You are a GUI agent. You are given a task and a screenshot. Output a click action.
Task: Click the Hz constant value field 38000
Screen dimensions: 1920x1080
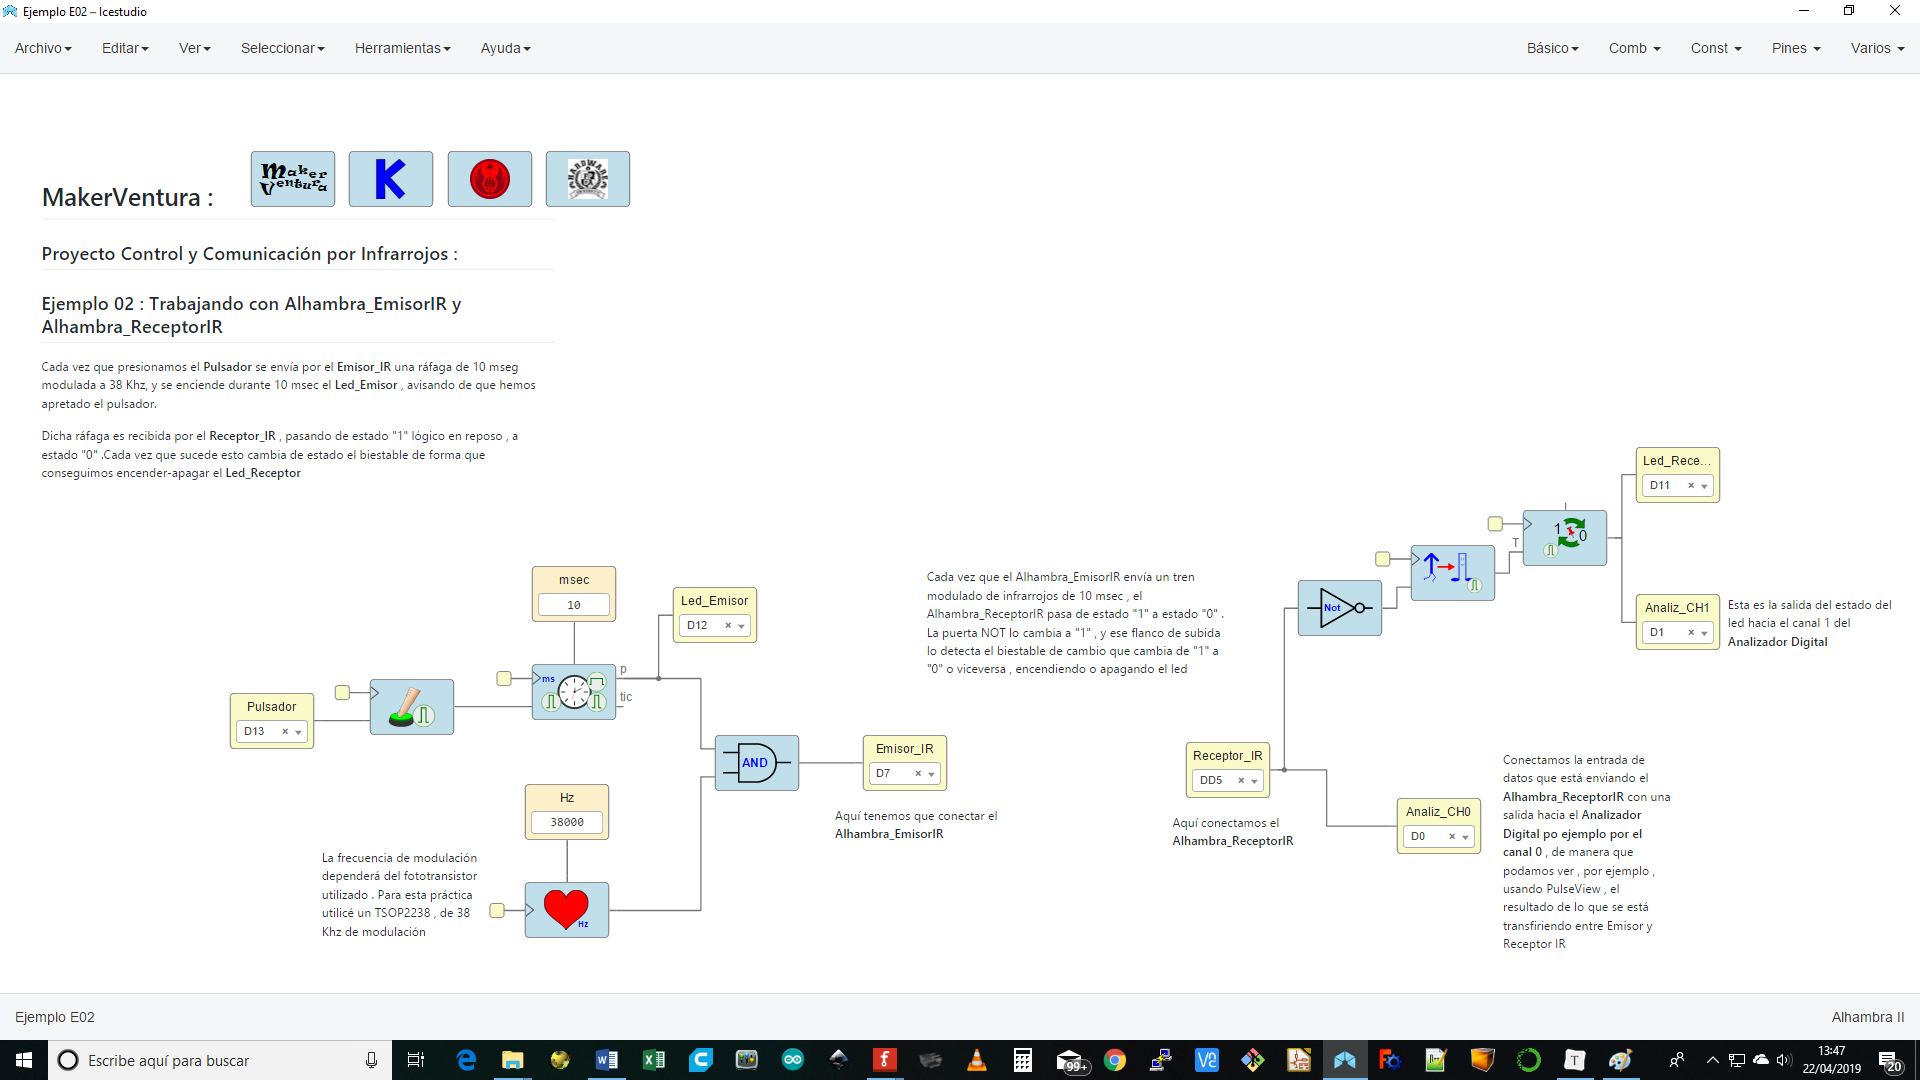(567, 822)
